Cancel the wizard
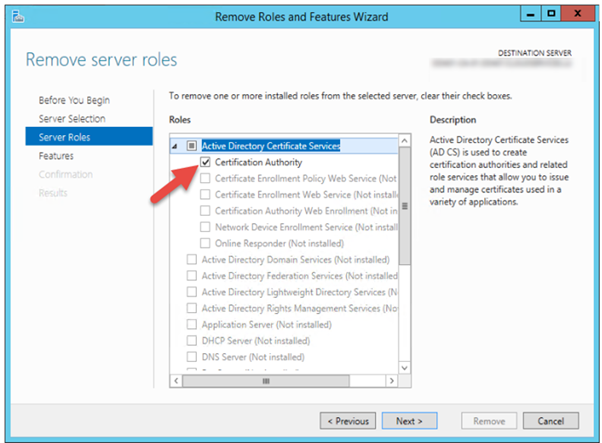The height and width of the screenshot is (443, 602). [x=551, y=421]
